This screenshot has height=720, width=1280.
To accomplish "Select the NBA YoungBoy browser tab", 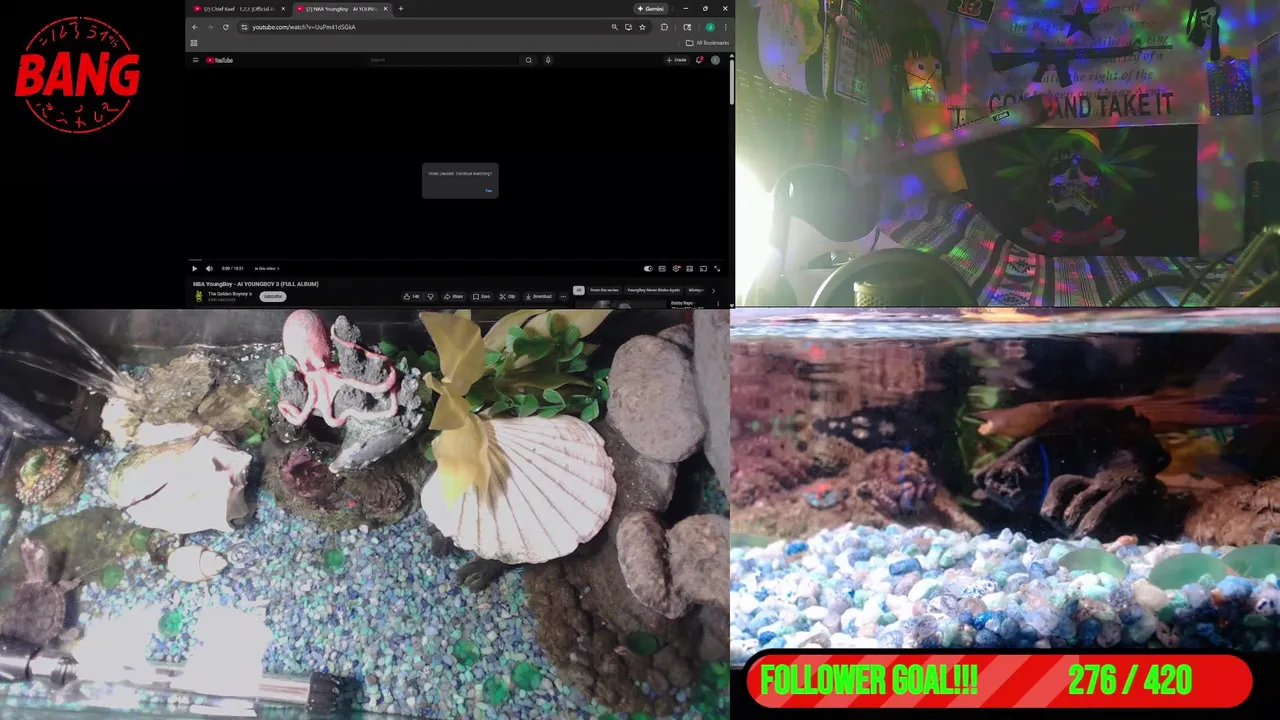I will (342, 8).
